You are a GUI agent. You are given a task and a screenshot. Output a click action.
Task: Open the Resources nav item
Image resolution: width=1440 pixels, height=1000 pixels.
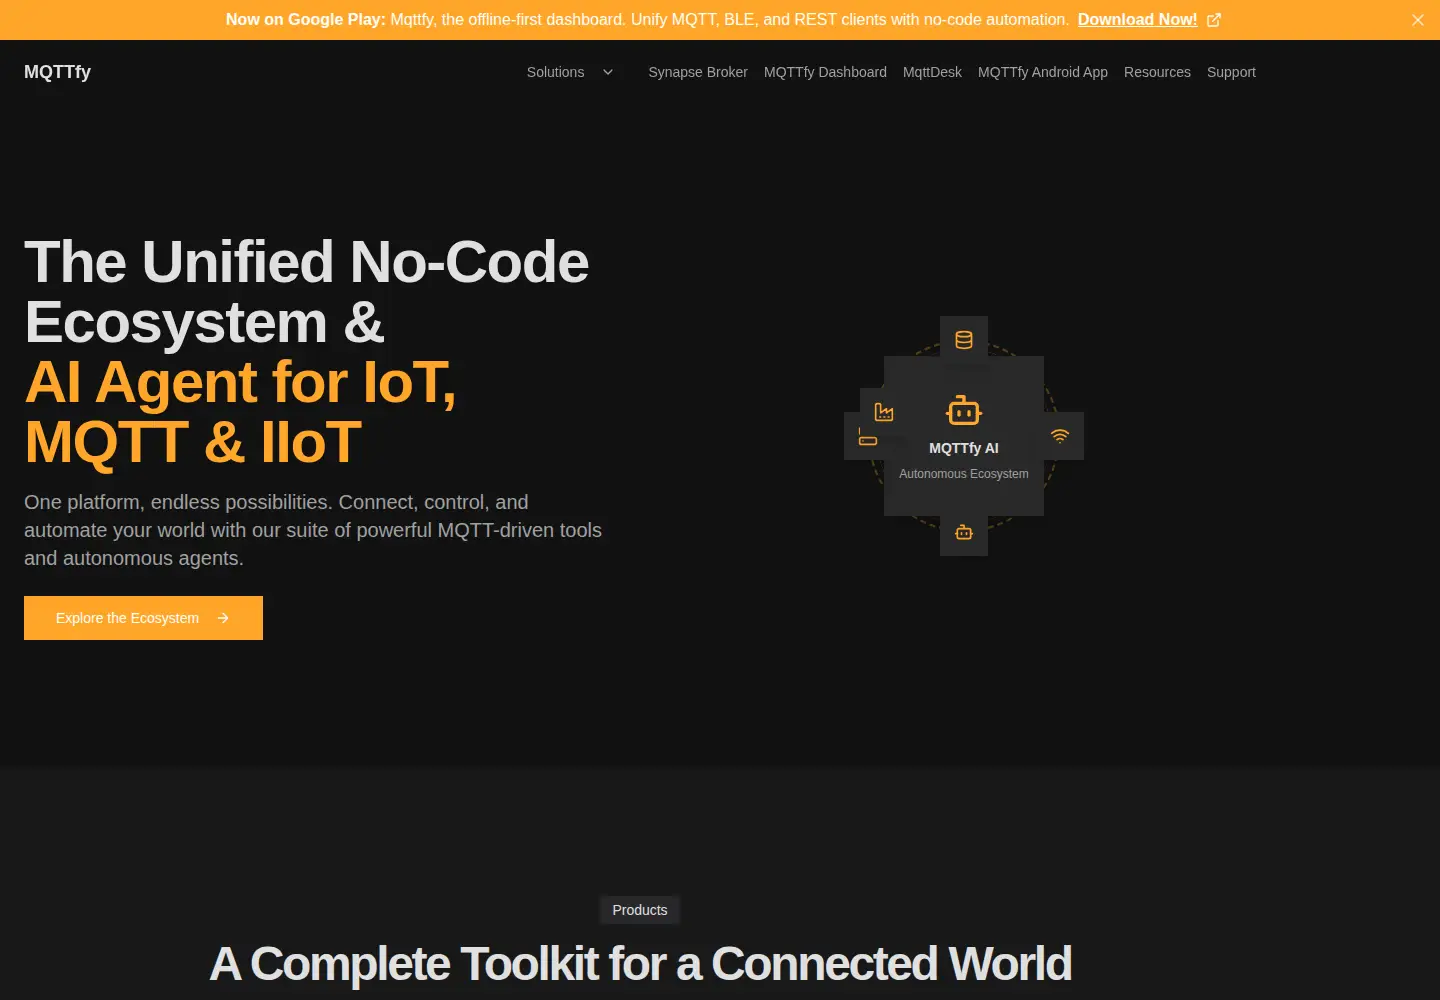[1157, 72]
